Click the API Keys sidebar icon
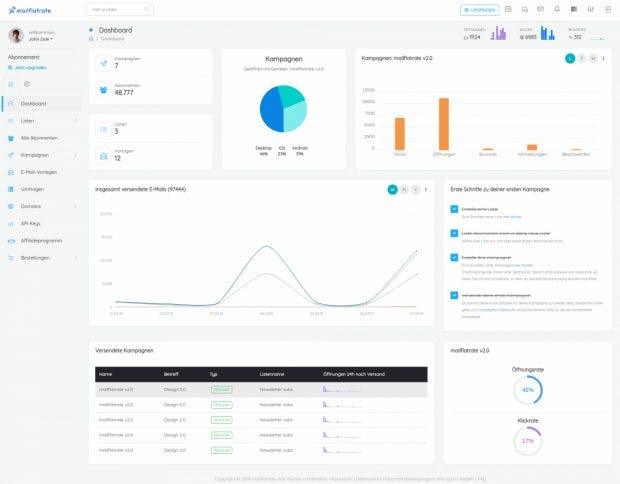 [11, 224]
